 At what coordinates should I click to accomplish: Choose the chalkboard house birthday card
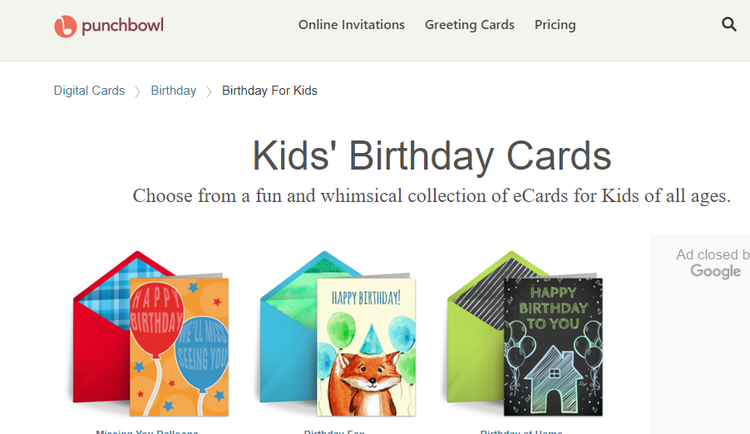coord(553,346)
